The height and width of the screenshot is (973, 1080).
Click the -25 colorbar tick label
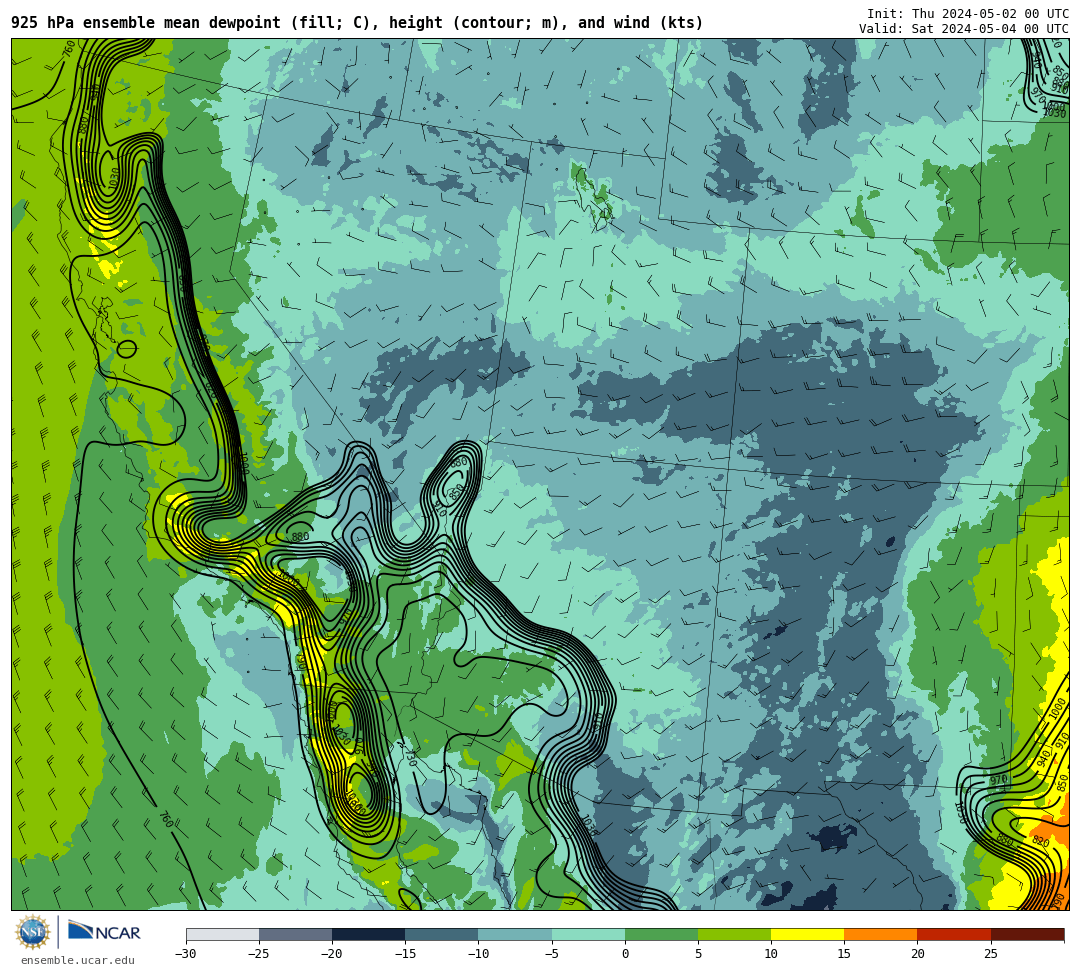(x=259, y=954)
